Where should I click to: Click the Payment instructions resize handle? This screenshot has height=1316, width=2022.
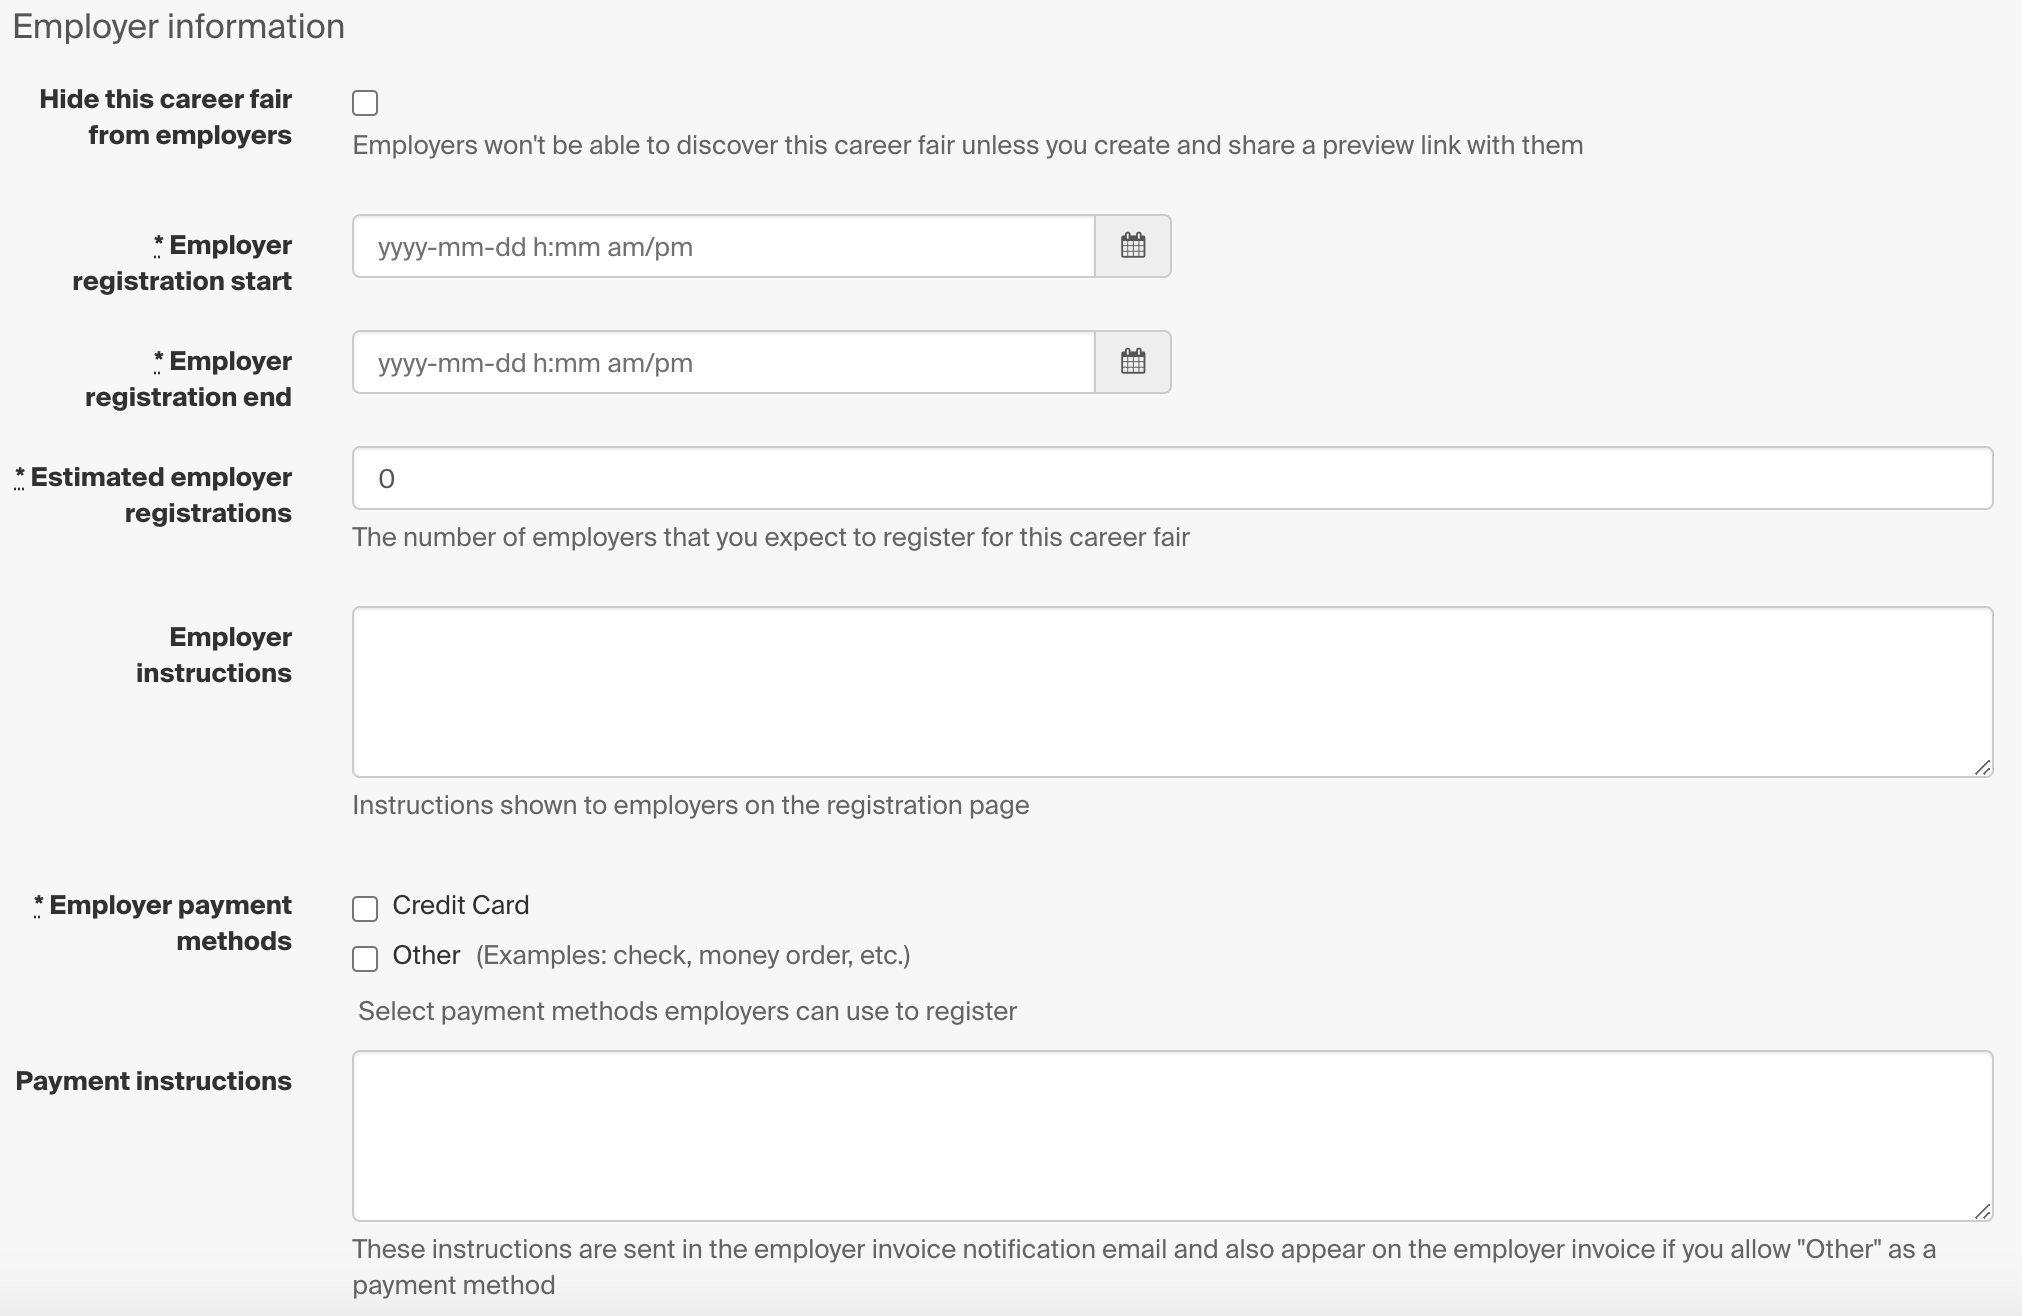pyautogui.click(x=1982, y=1211)
